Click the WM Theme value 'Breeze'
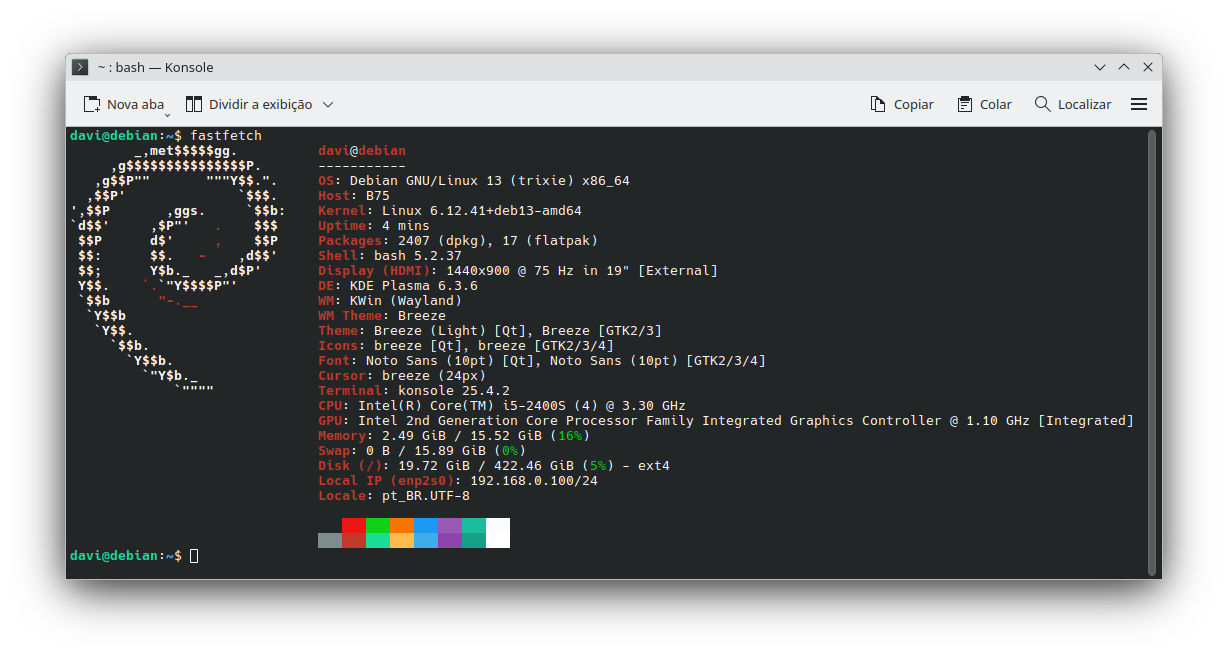Viewport: 1228px width, 657px height. pyautogui.click(x=422, y=316)
